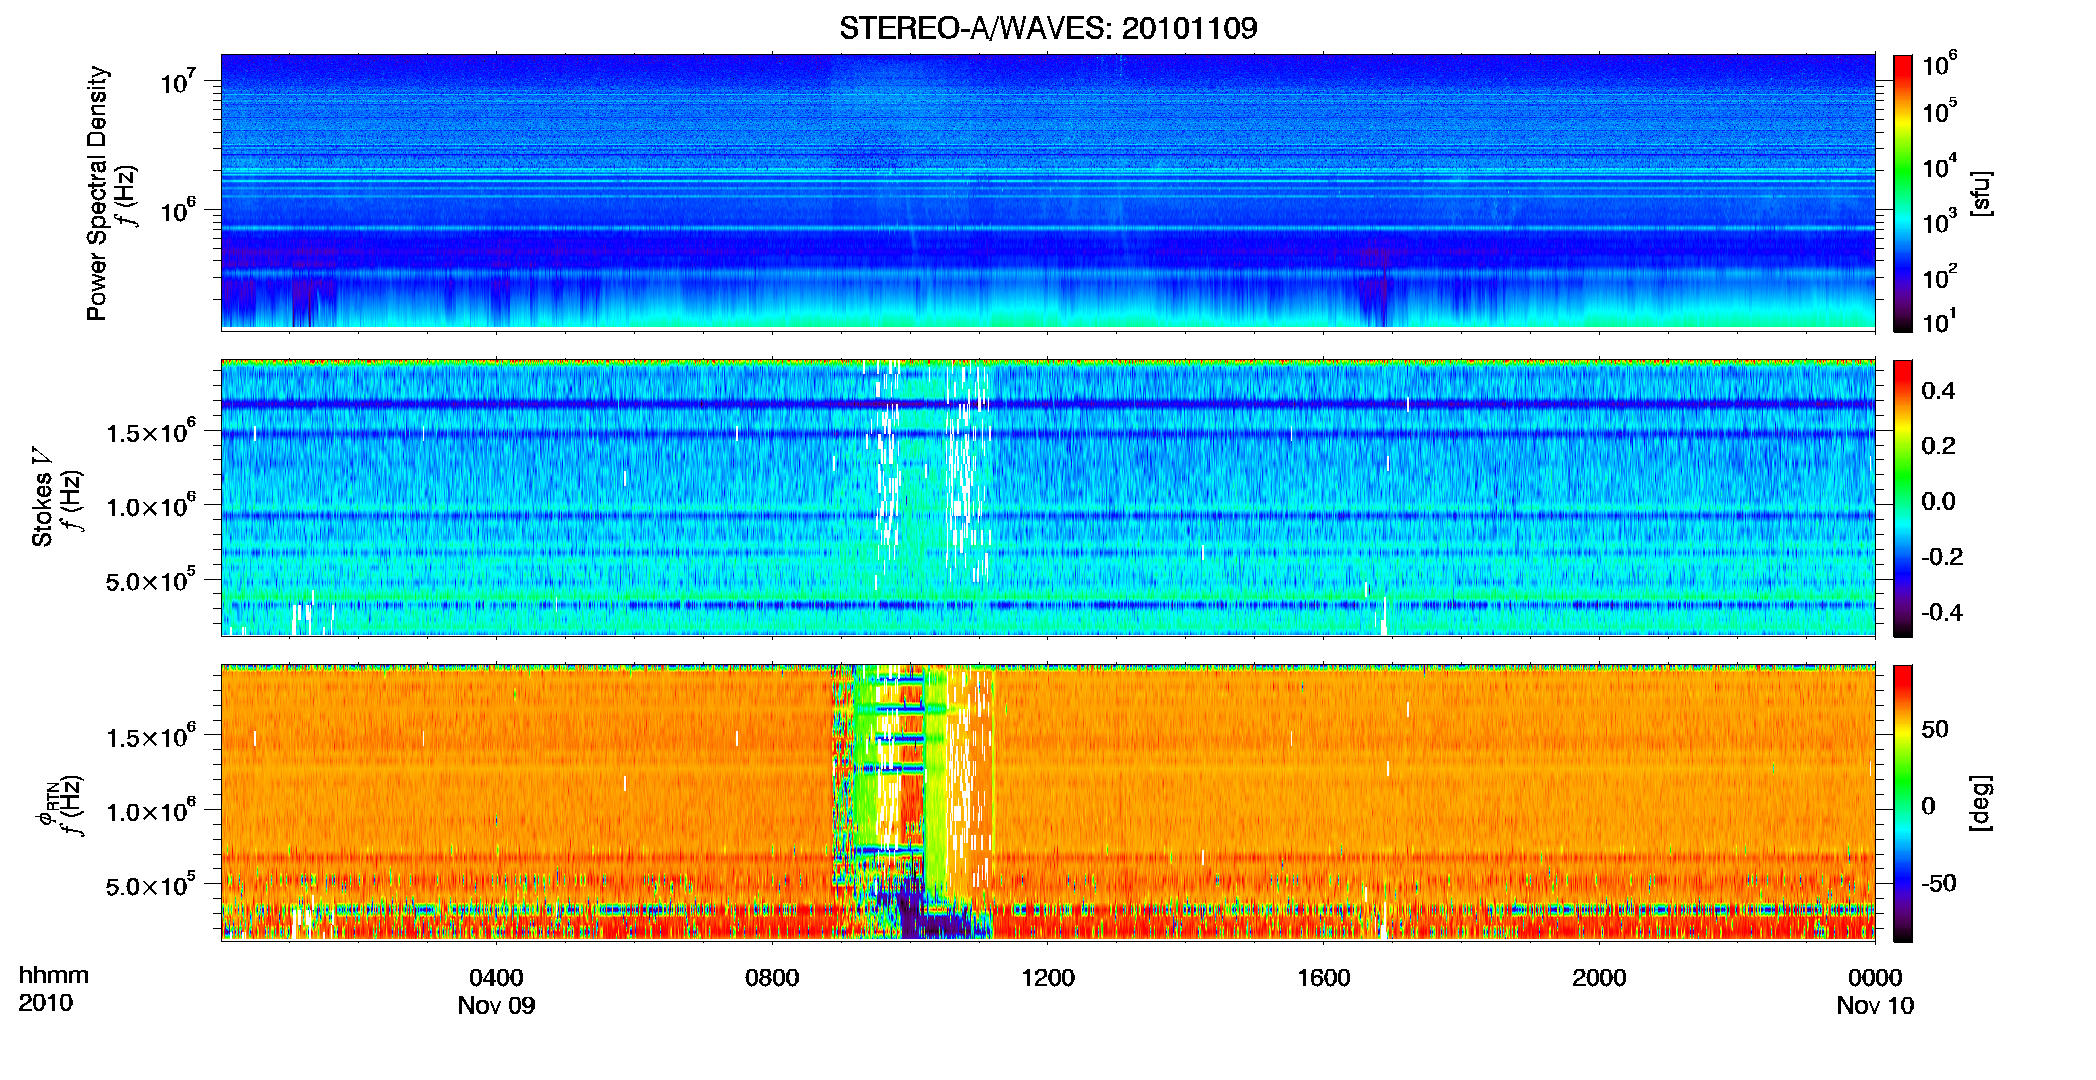Click the hhmm 2010 axis legend
Viewport: 2096px width, 1080px height.
tap(54, 989)
